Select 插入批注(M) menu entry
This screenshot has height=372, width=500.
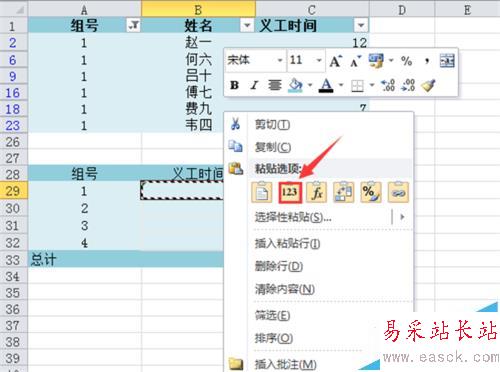pos(286,364)
